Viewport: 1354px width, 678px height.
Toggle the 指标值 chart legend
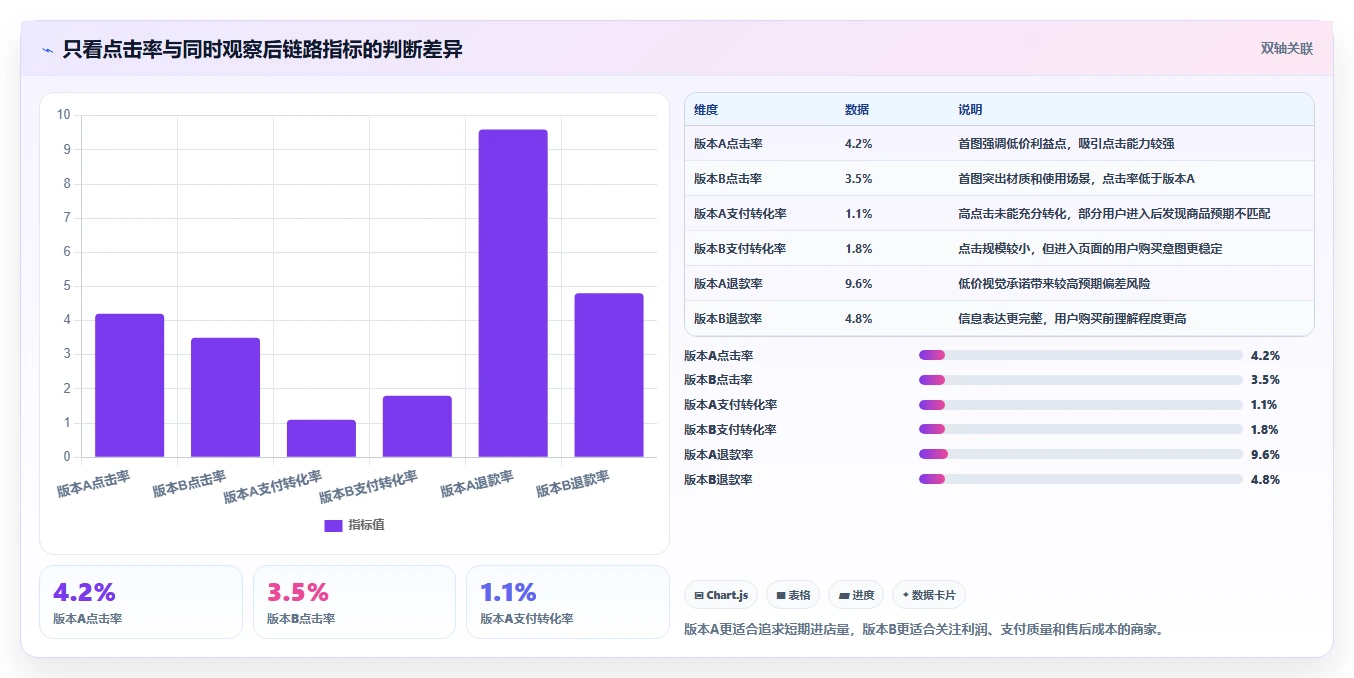354,525
